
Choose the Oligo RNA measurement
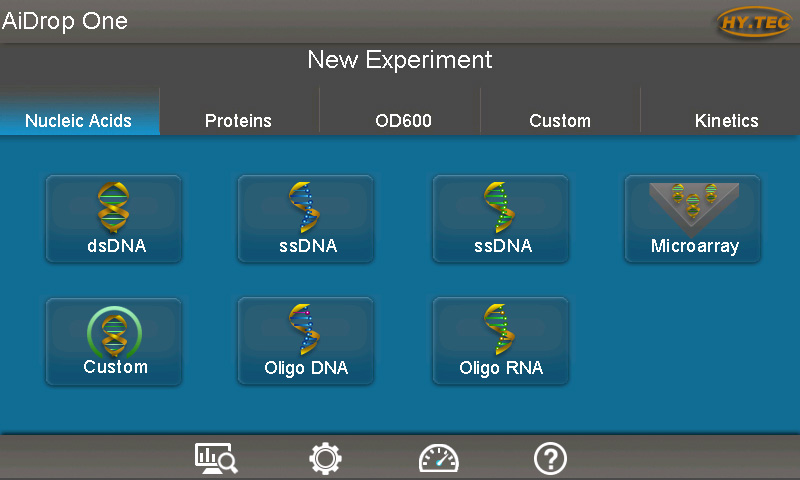point(500,341)
